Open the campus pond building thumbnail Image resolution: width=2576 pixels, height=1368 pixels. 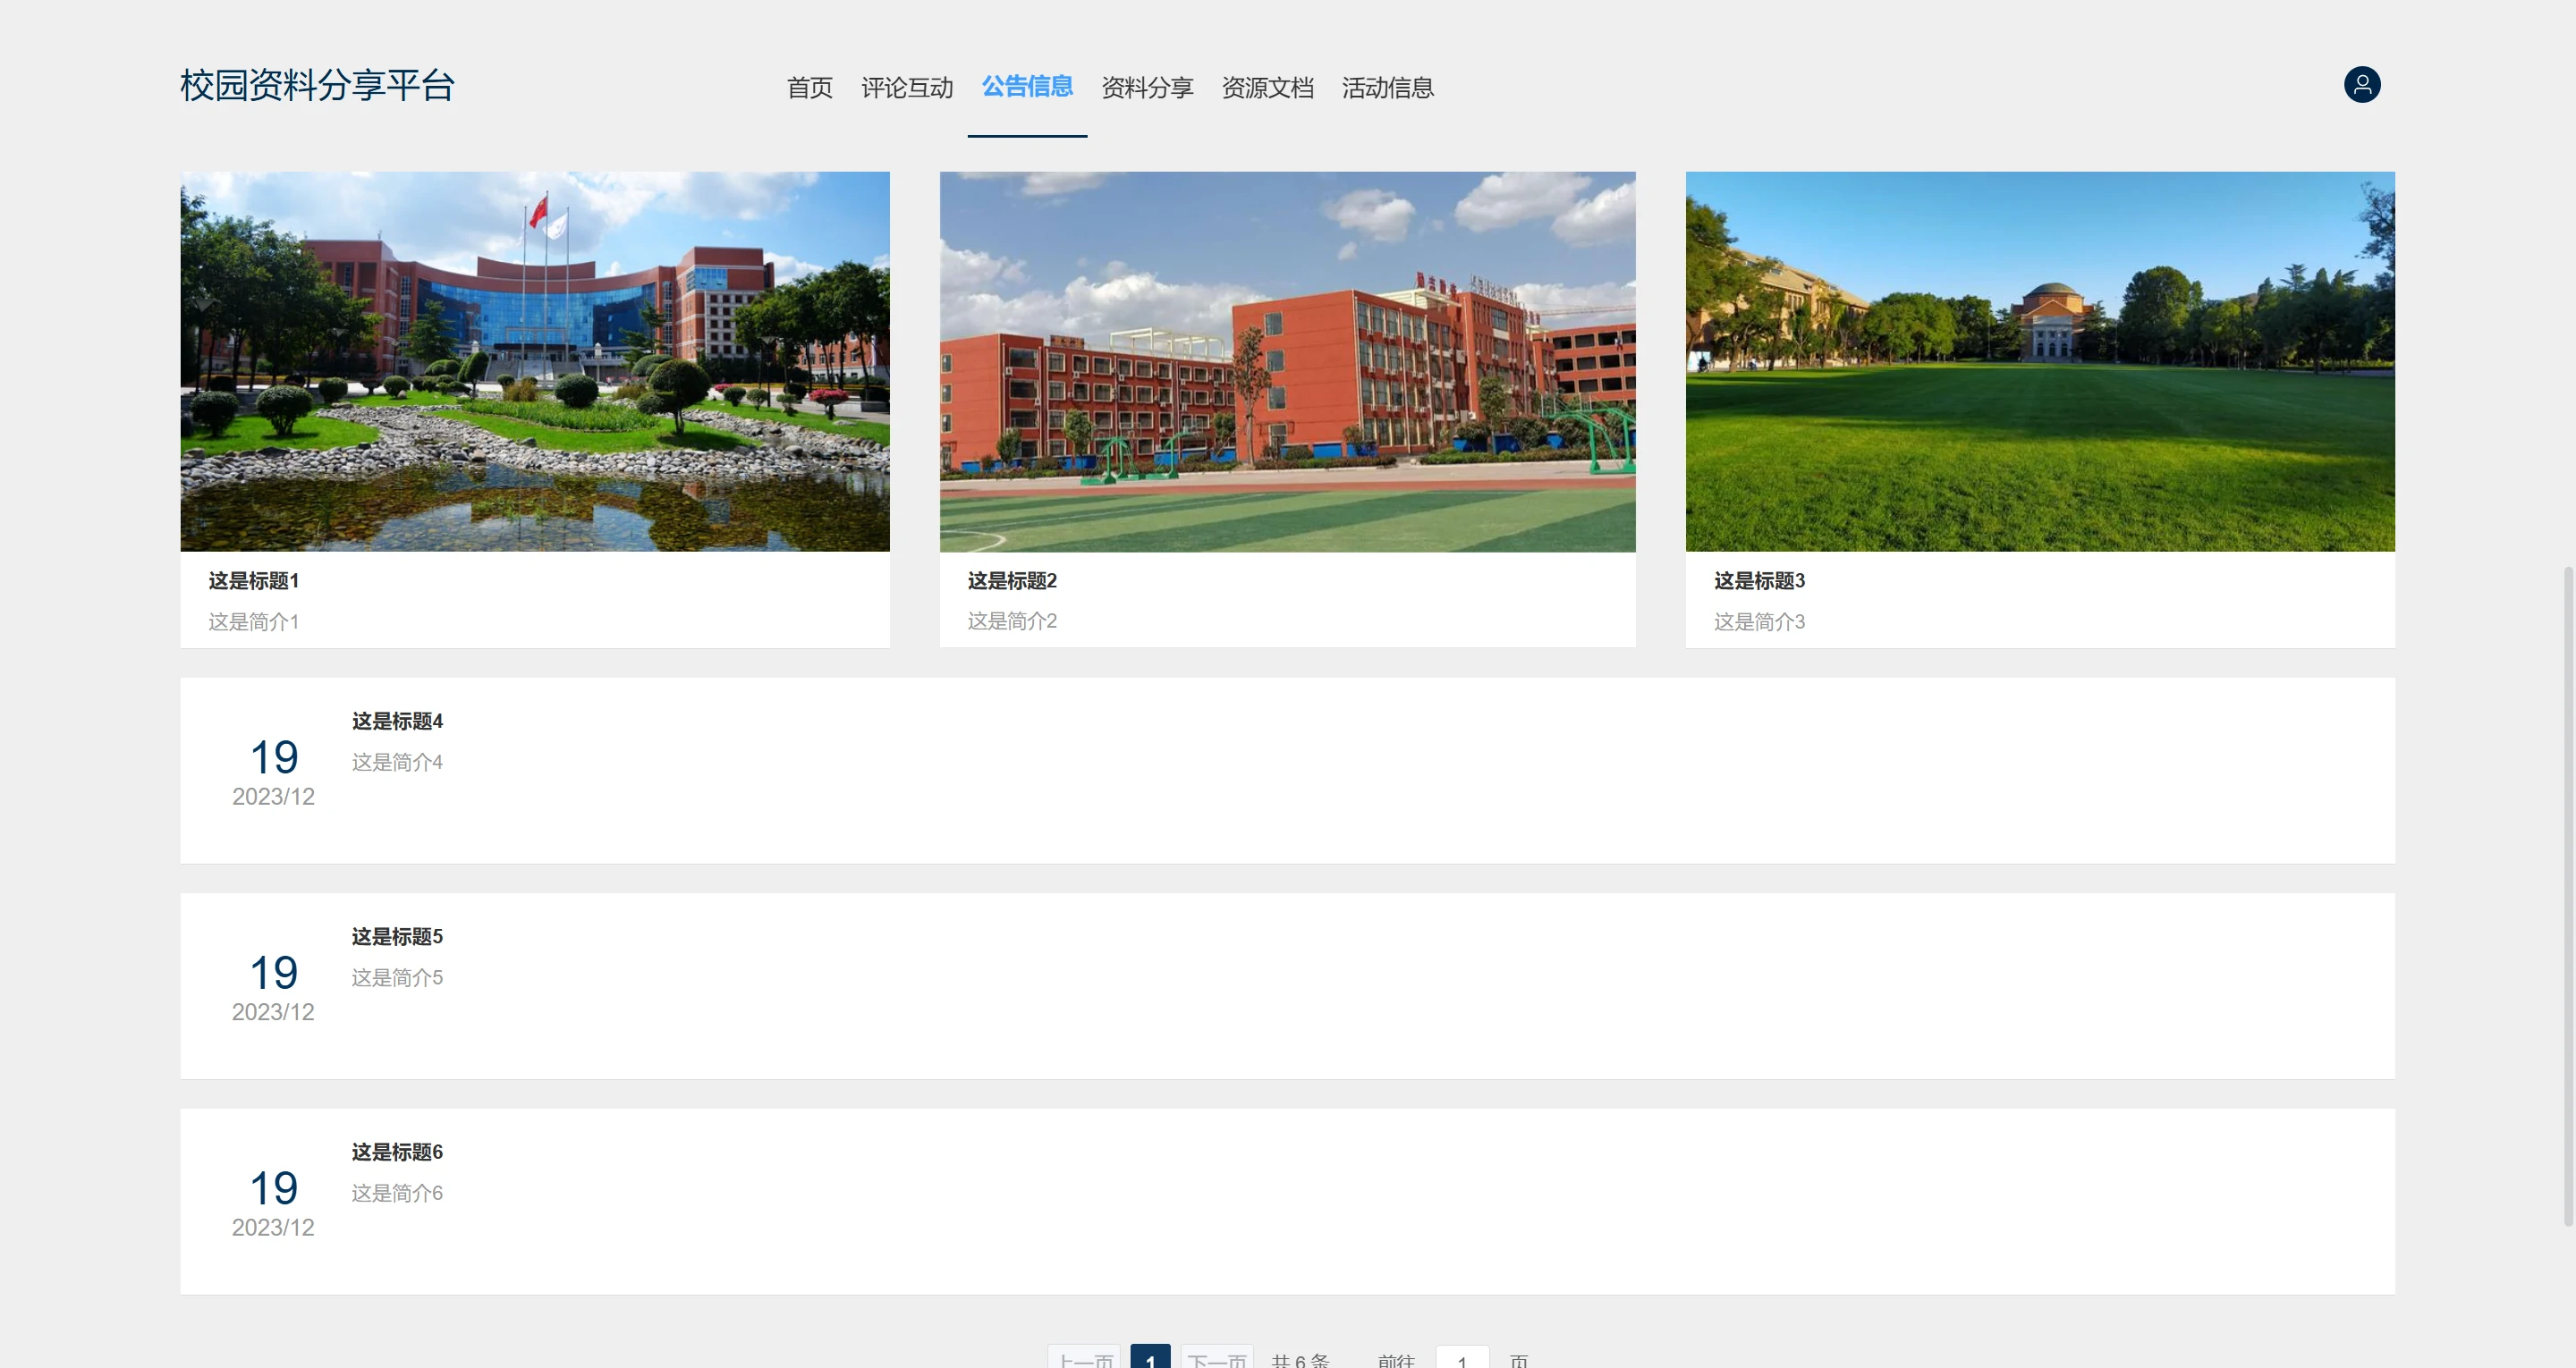(x=534, y=361)
